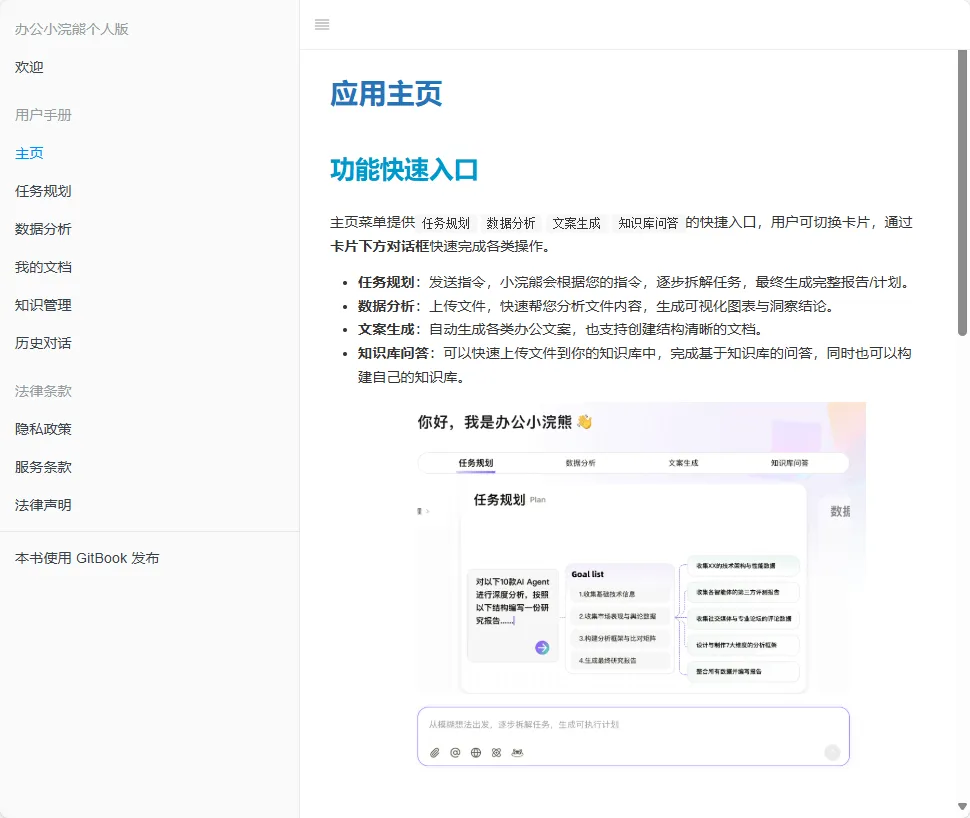
Task: Open 任务规划 in the left sidebar
Action: [43, 191]
